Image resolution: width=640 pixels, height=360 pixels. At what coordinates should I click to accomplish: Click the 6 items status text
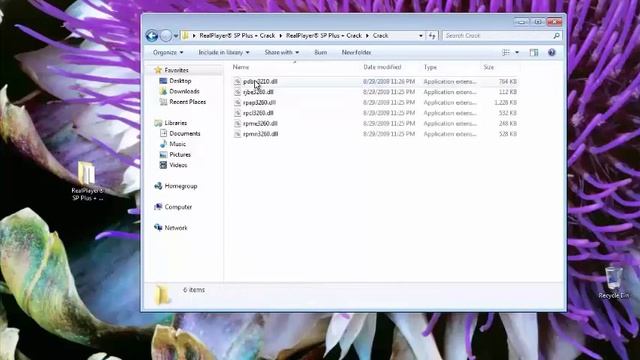[194, 290]
